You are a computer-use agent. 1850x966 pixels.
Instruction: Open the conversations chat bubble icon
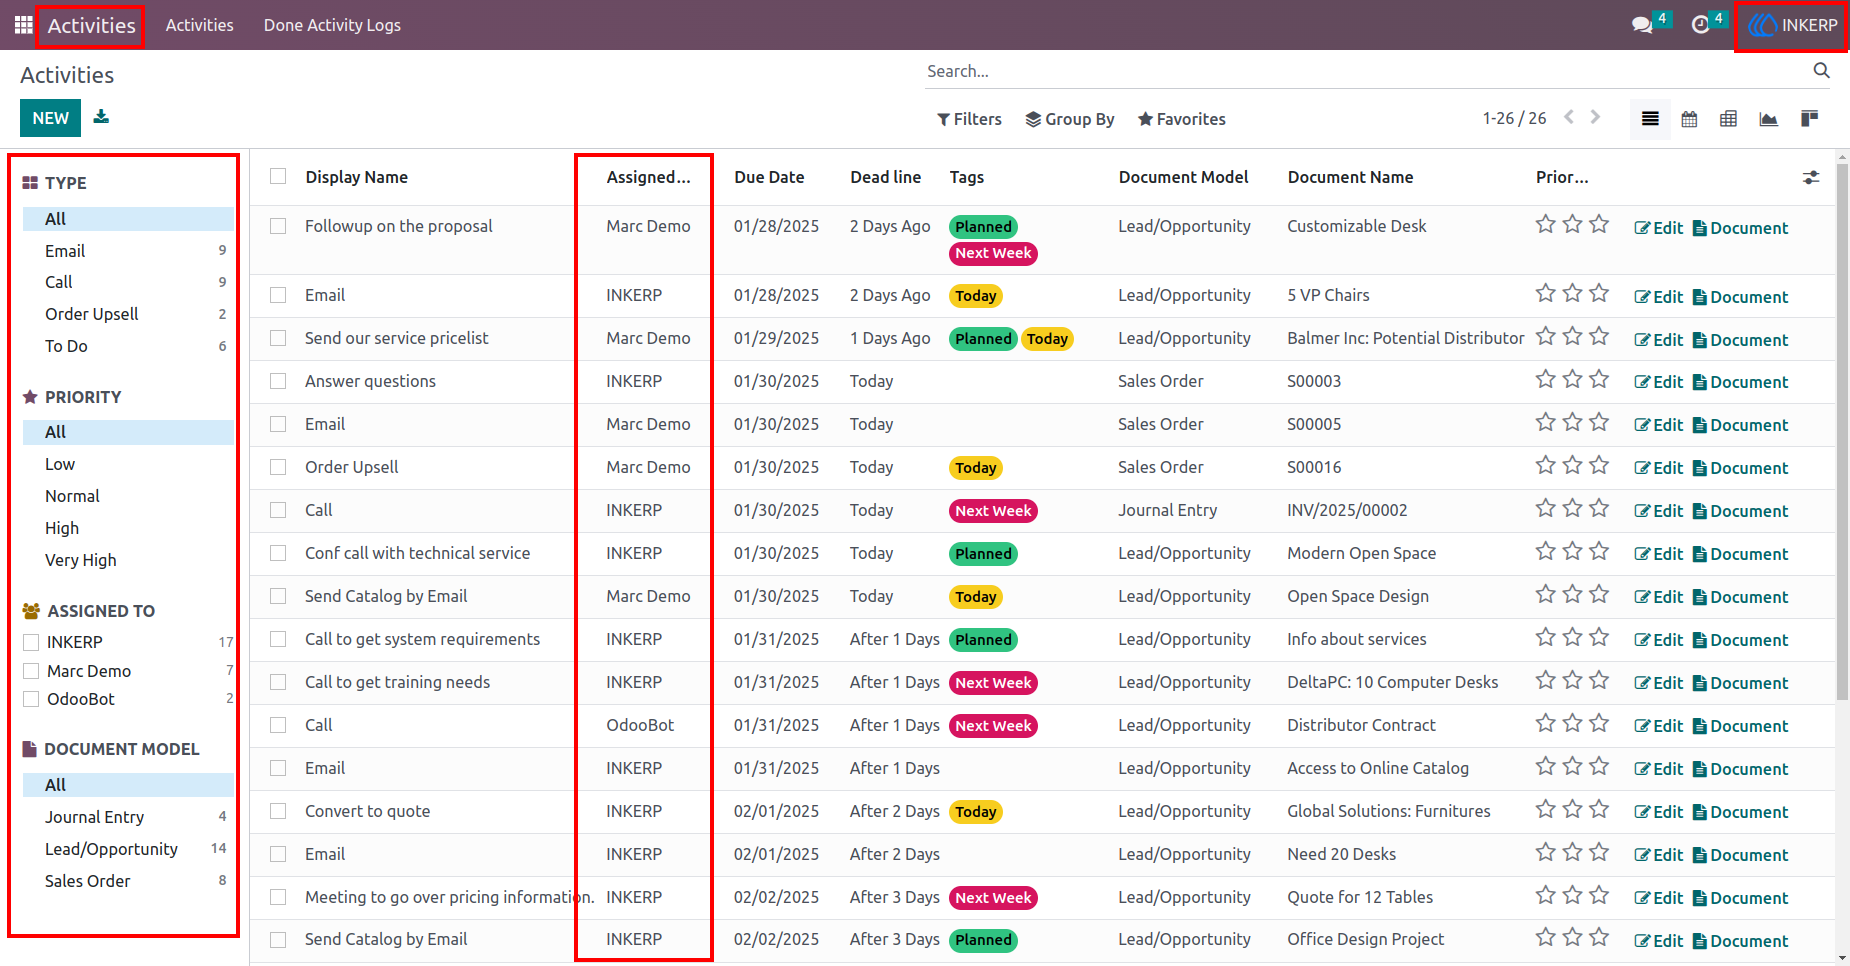1642,25
